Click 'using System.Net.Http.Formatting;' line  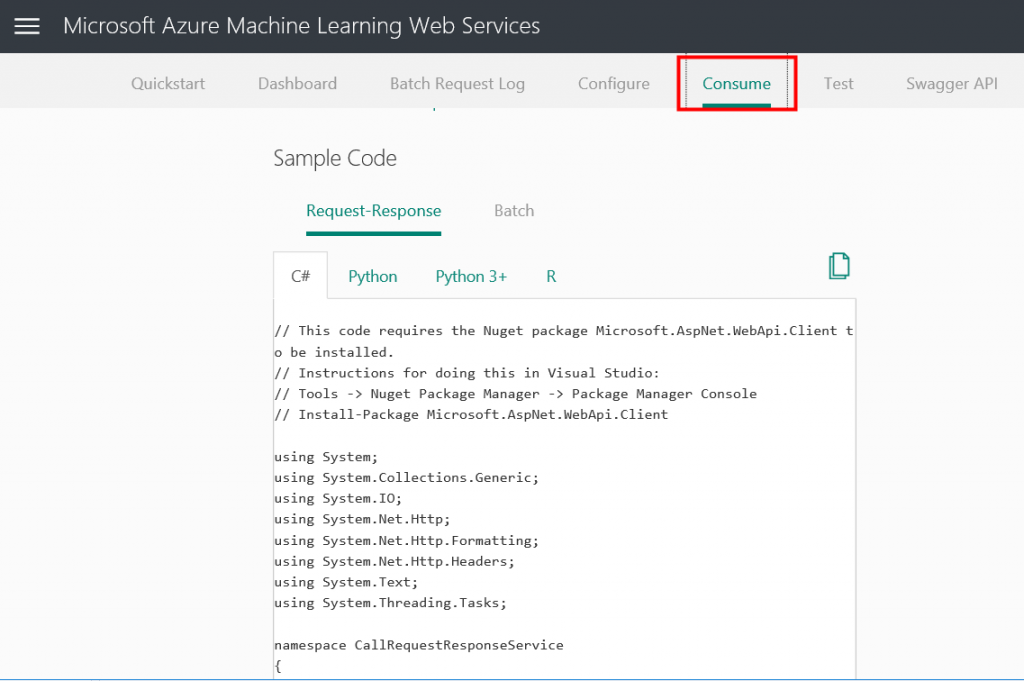(407, 541)
